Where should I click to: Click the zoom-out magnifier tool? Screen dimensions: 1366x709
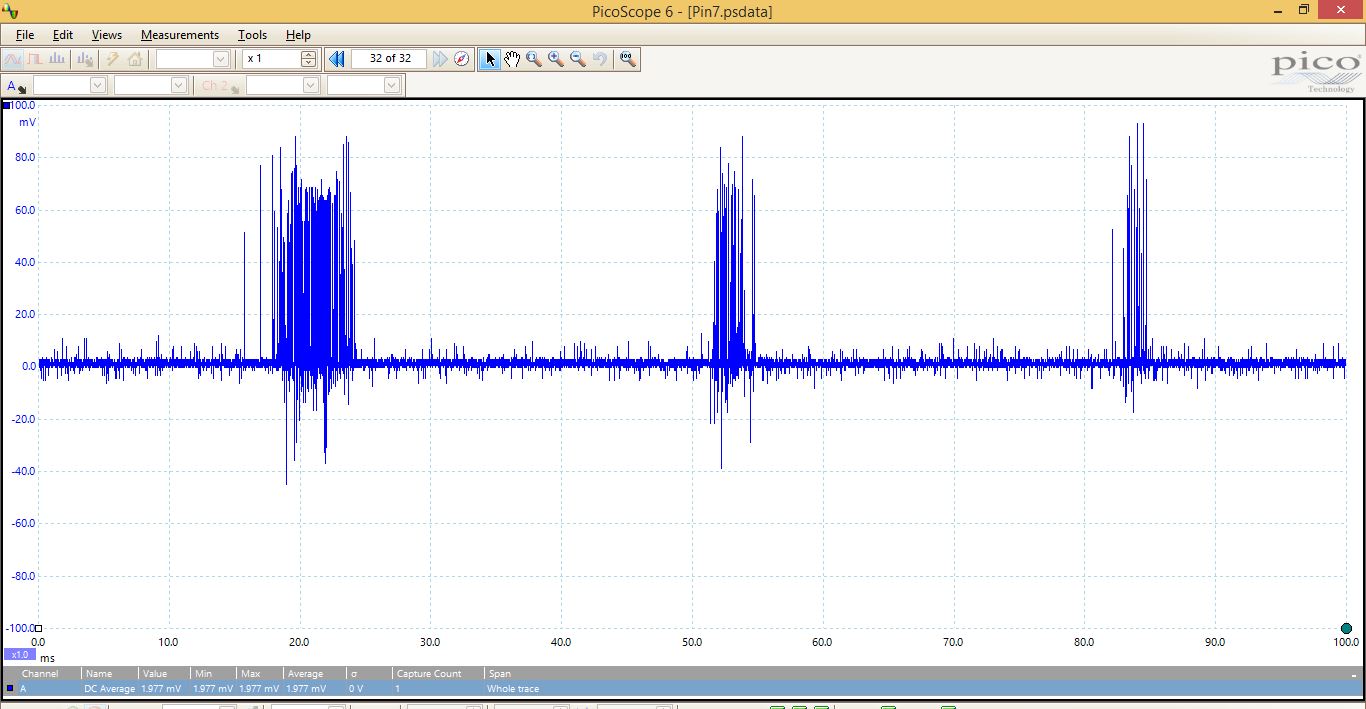(x=578, y=59)
